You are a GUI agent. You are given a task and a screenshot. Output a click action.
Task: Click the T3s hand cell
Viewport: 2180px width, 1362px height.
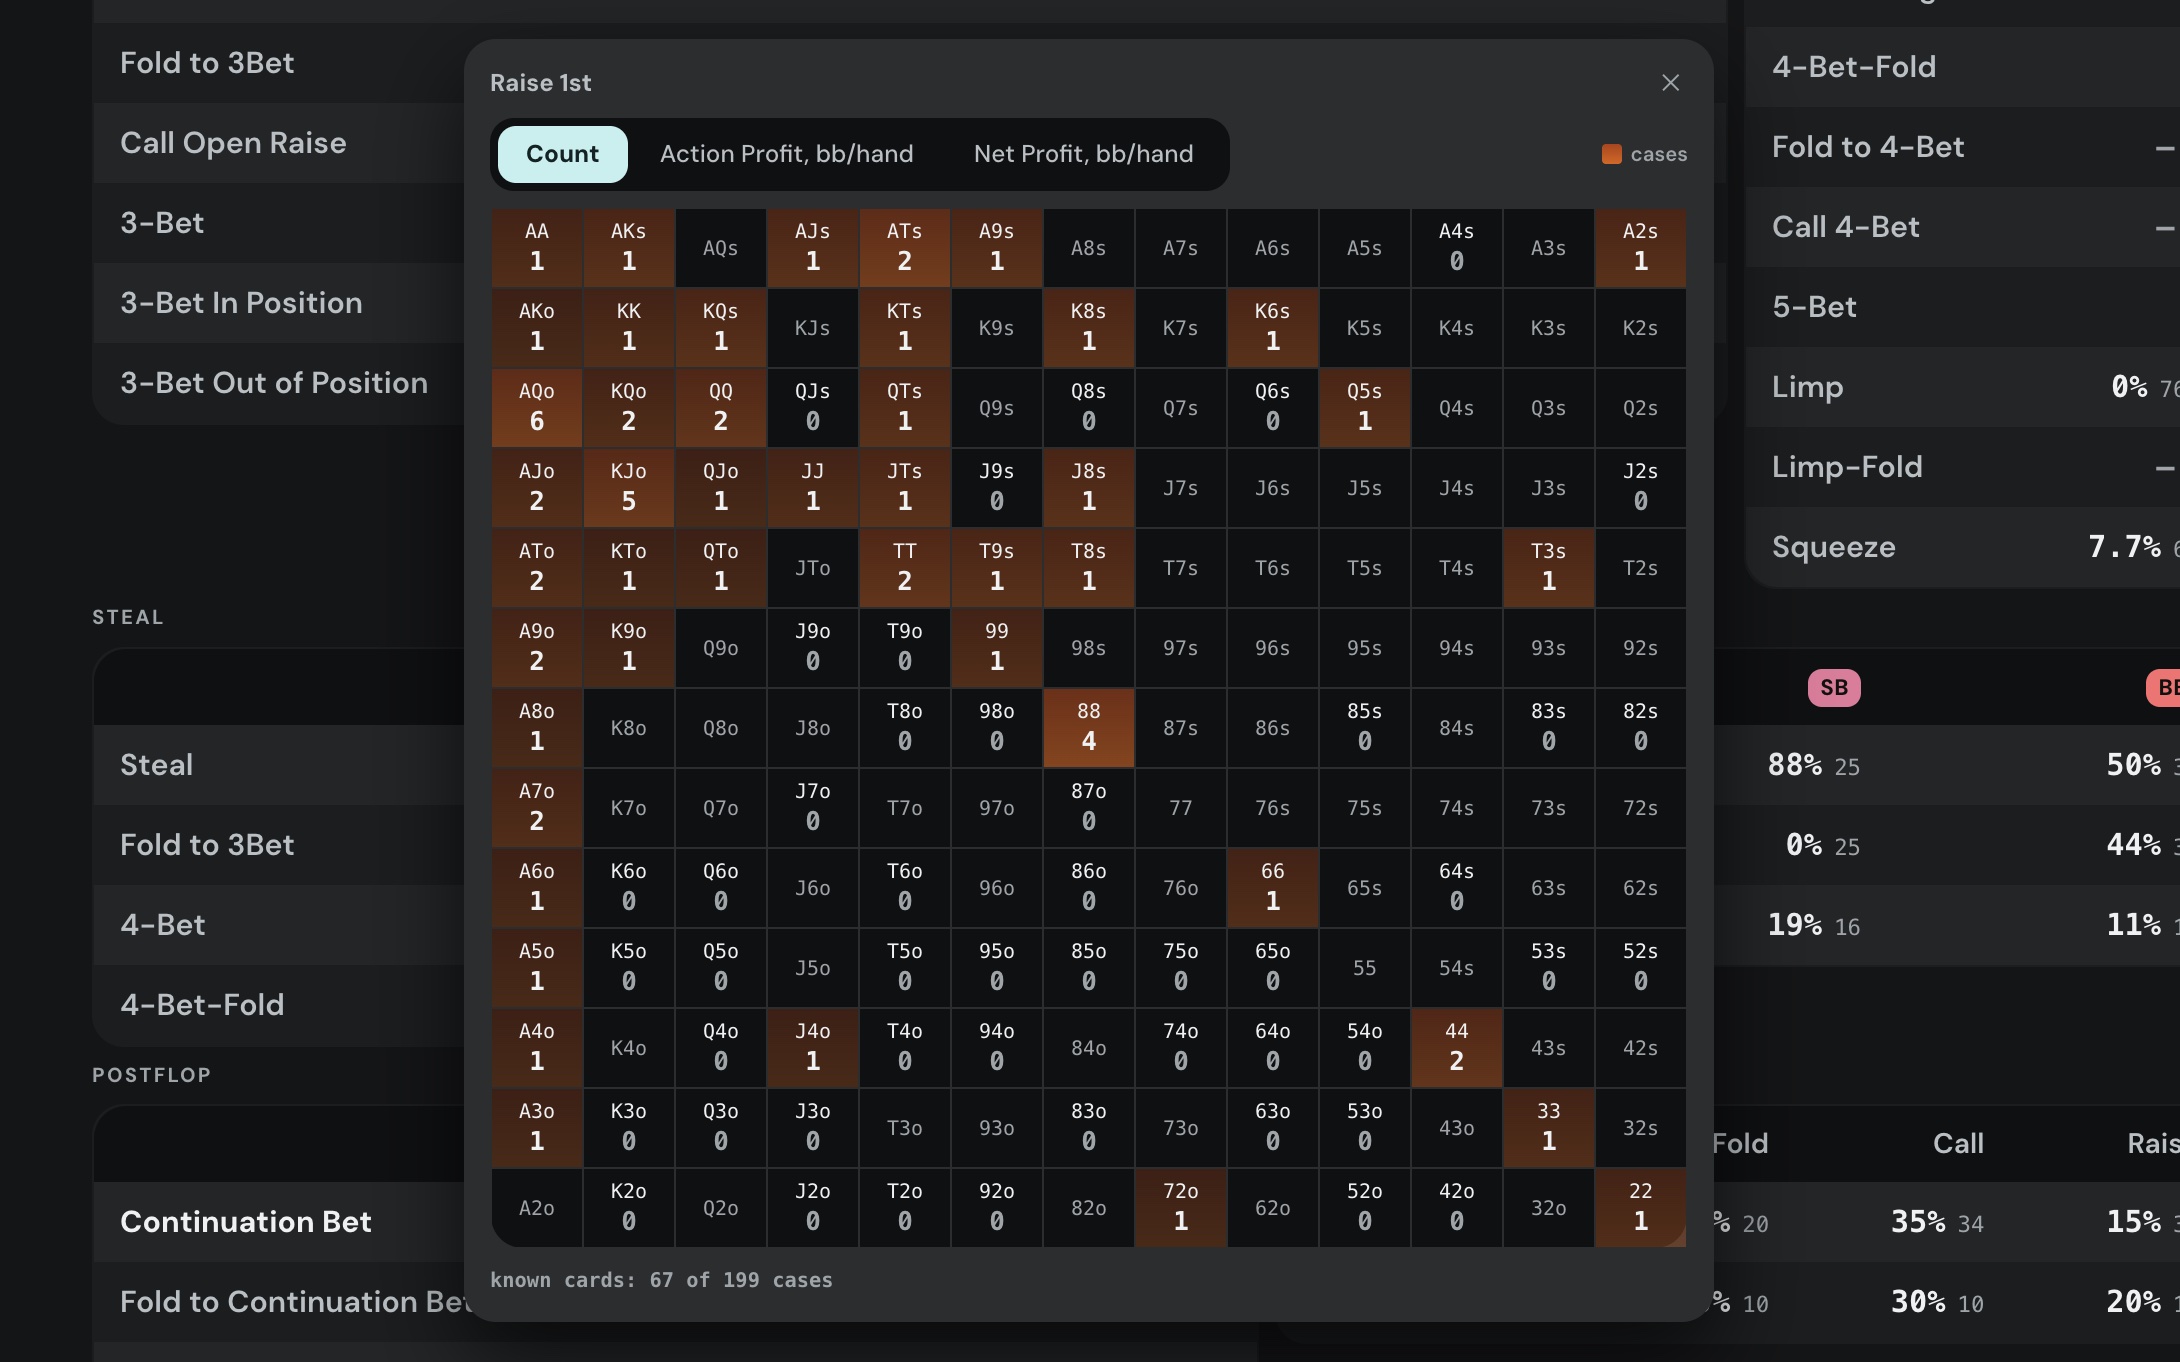(x=1549, y=567)
